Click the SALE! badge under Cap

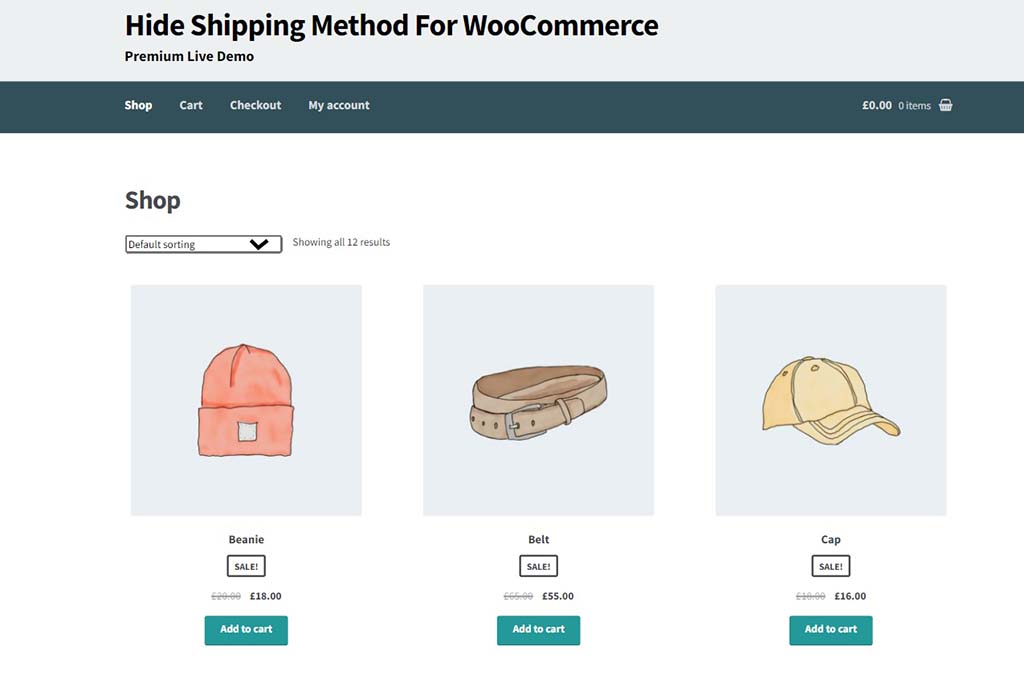tap(830, 566)
